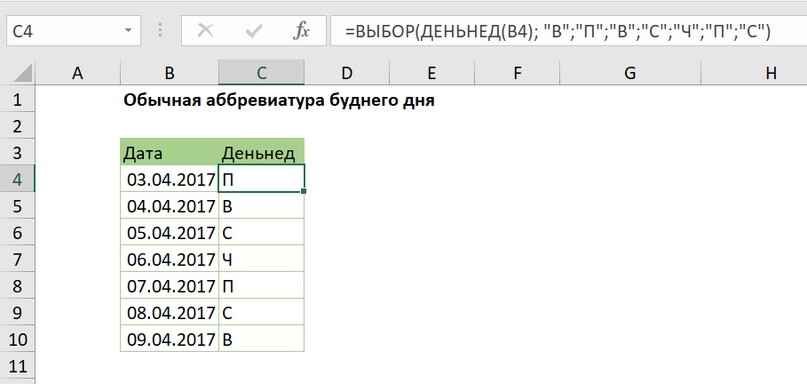Select cell with date 04.04.2017
This screenshot has width=807, height=384.
[170, 206]
